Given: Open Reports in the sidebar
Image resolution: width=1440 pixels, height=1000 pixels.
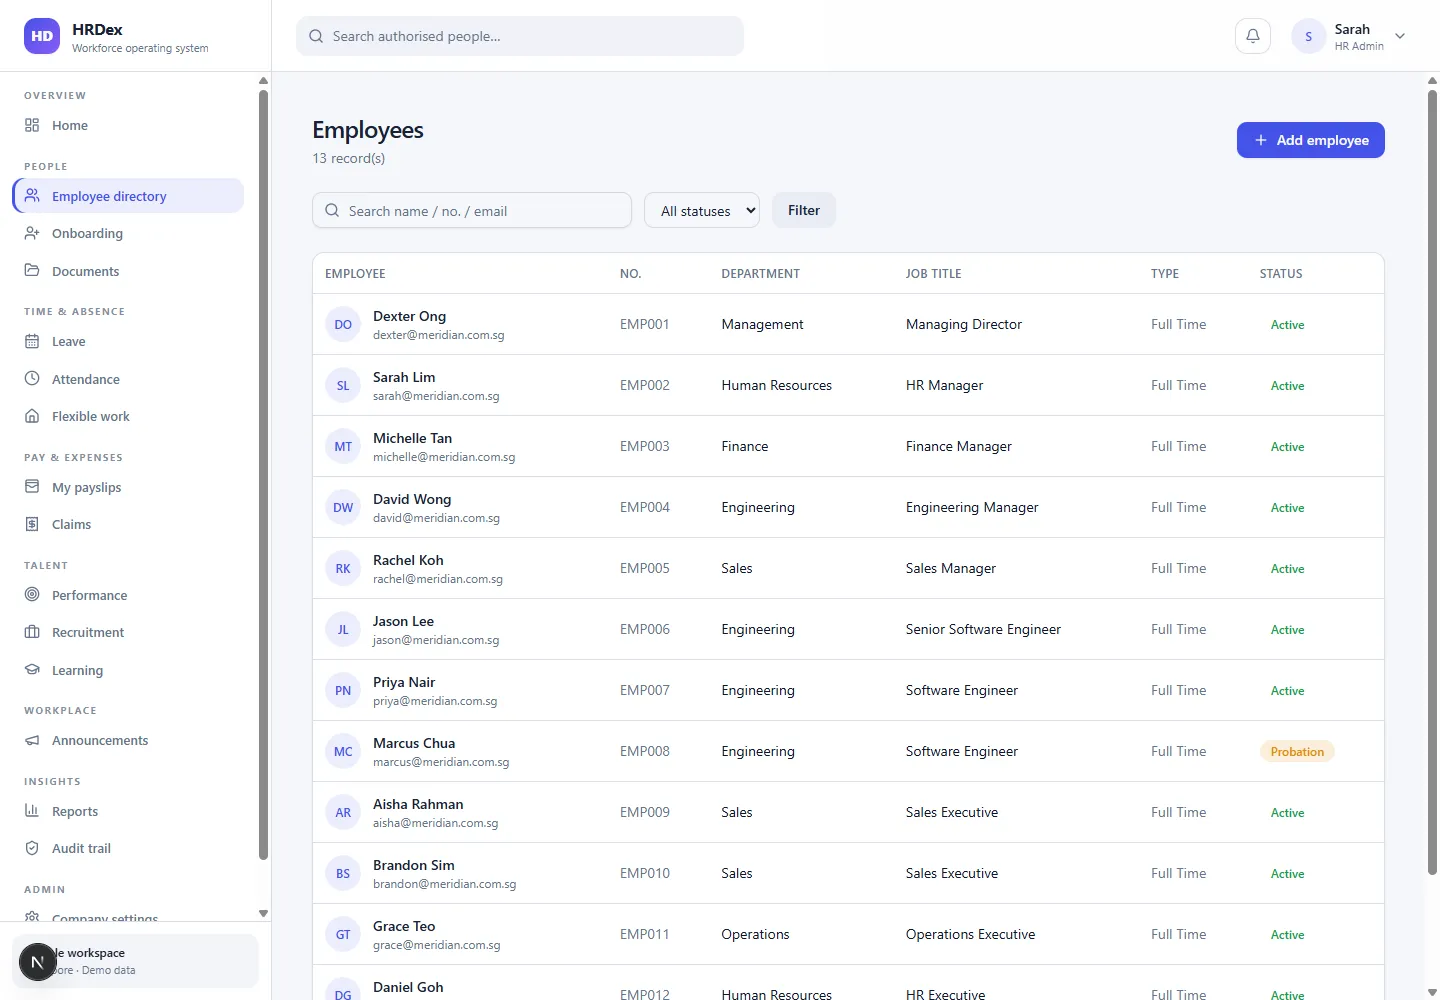Looking at the screenshot, I should click(128, 811).
